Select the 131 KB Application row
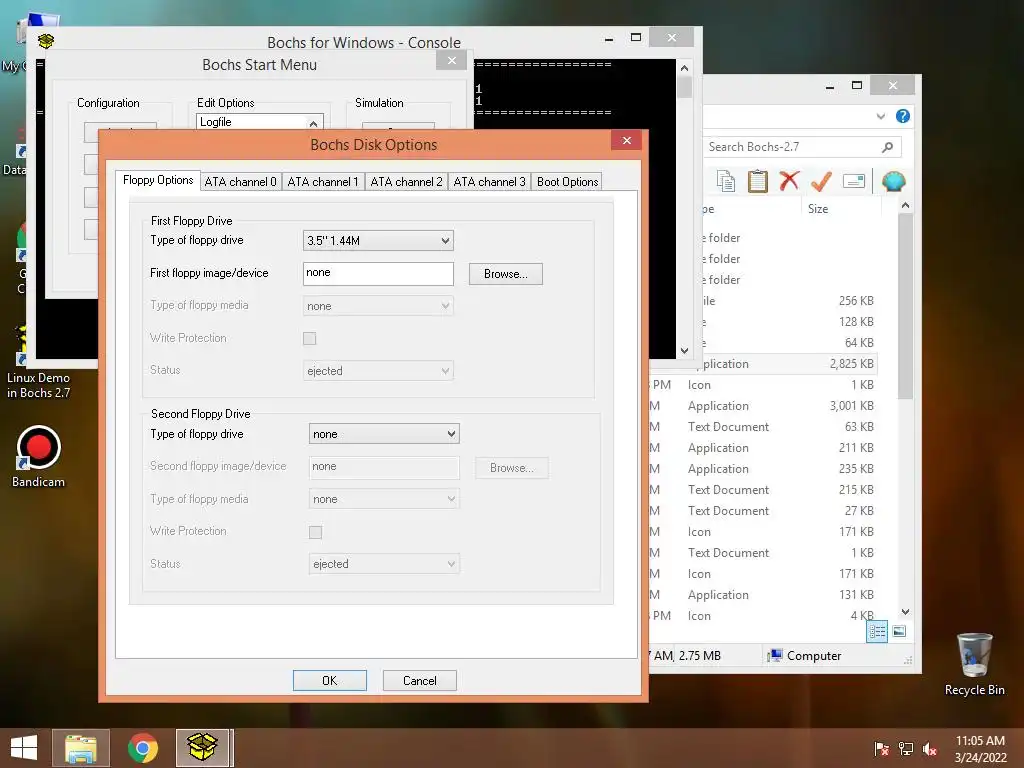The width and height of the screenshot is (1024, 768). (x=762, y=594)
